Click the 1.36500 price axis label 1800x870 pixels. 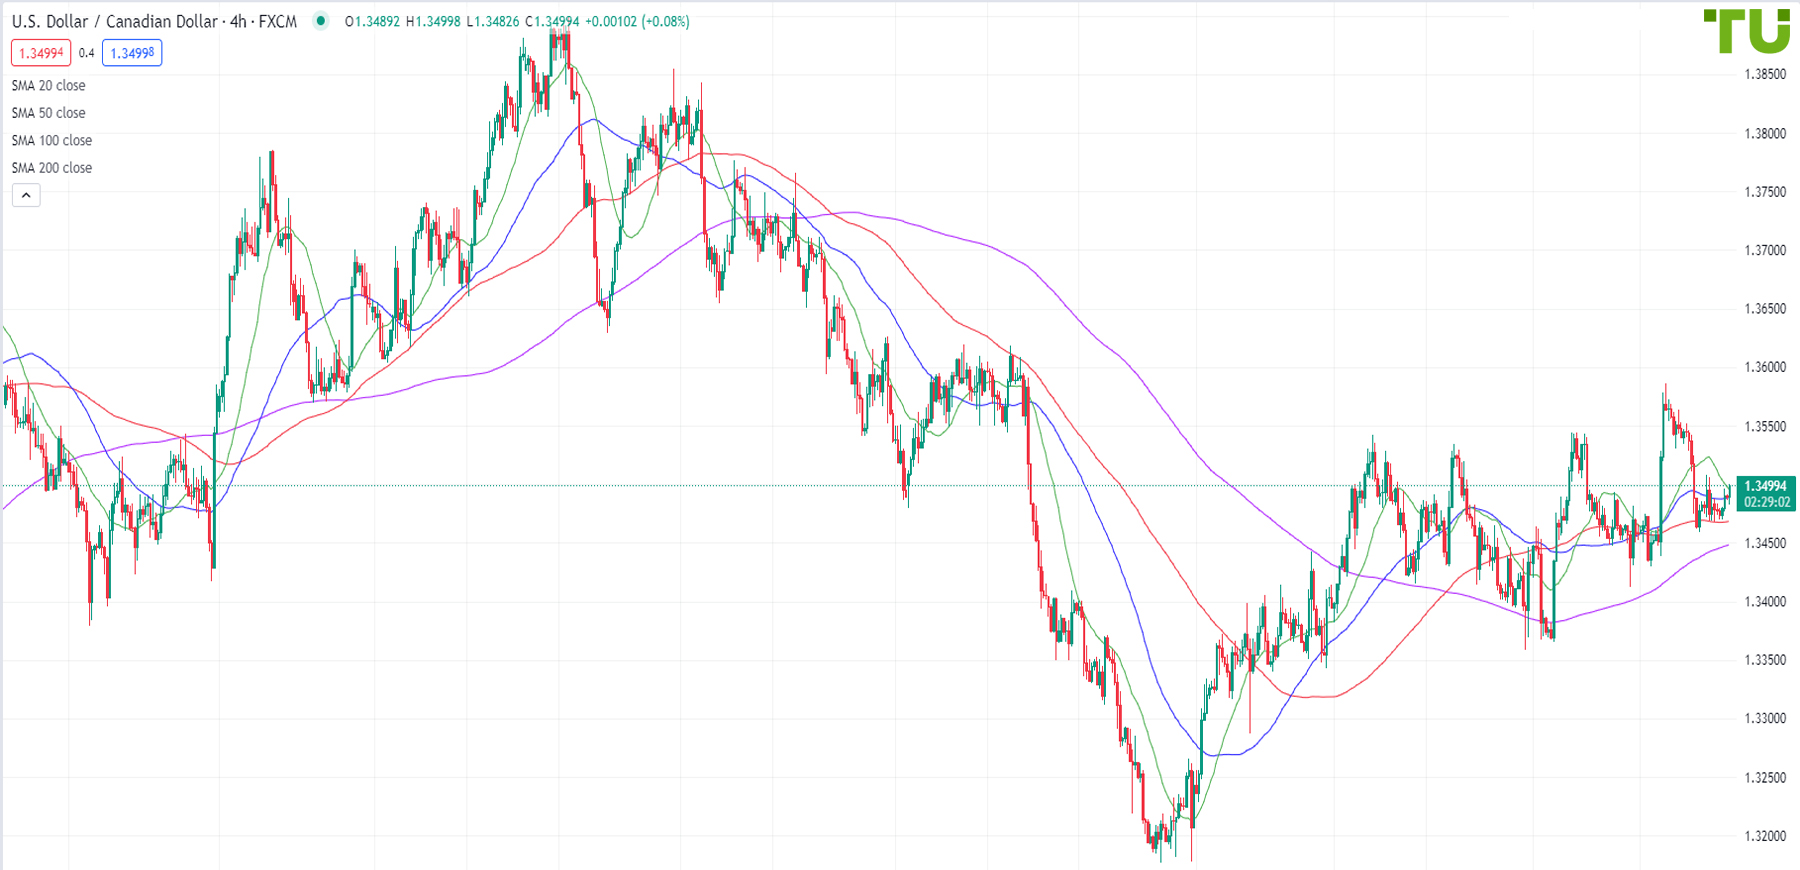click(x=1765, y=309)
